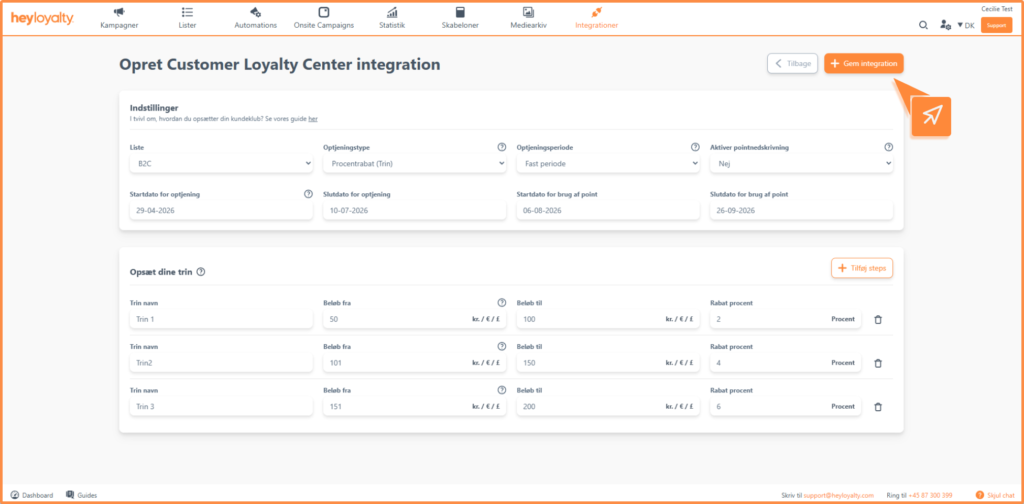Screen dimensions: 1024x504
Task: Click trash icon for the Trin 3 row
Action: point(878,407)
